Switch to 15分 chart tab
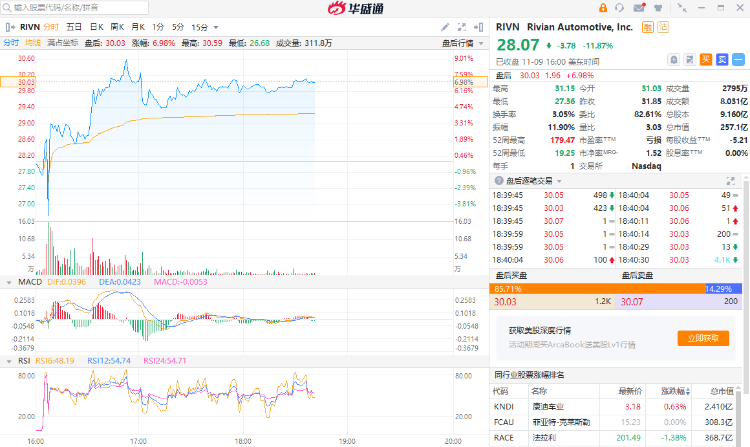 point(199,27)
